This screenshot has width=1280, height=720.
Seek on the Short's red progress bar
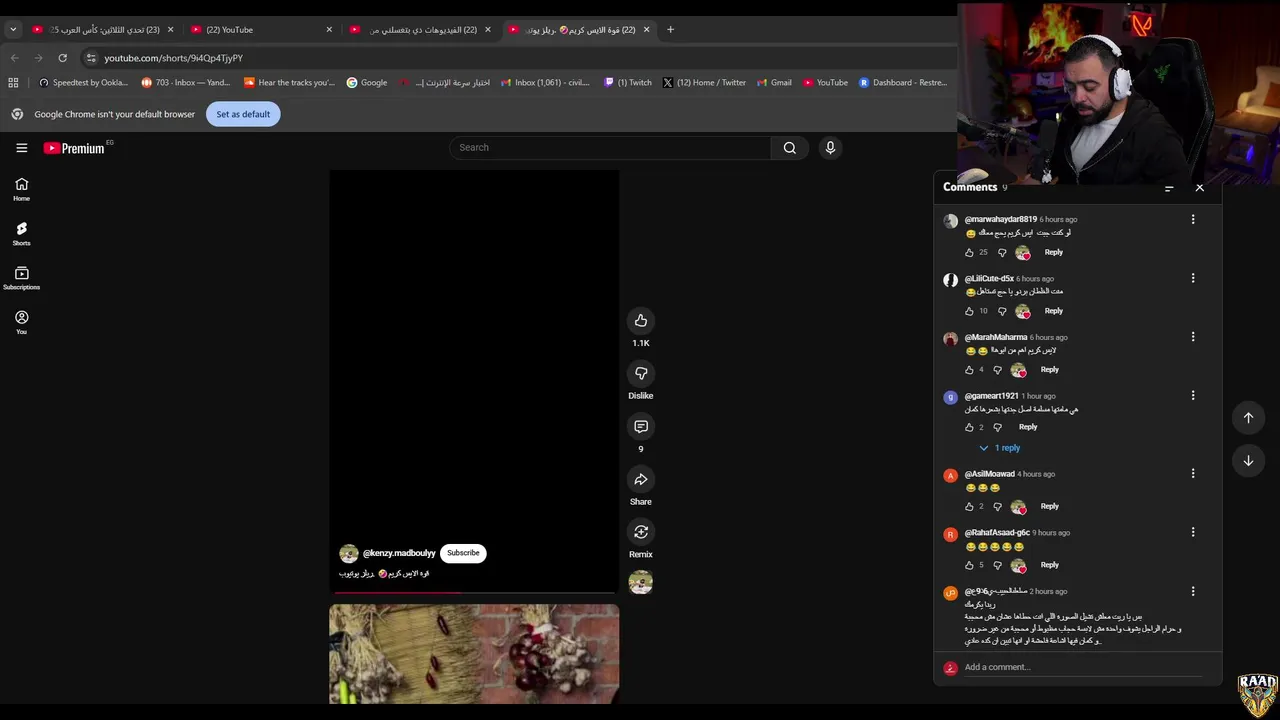pyautogui.click(x=474, y=592)
